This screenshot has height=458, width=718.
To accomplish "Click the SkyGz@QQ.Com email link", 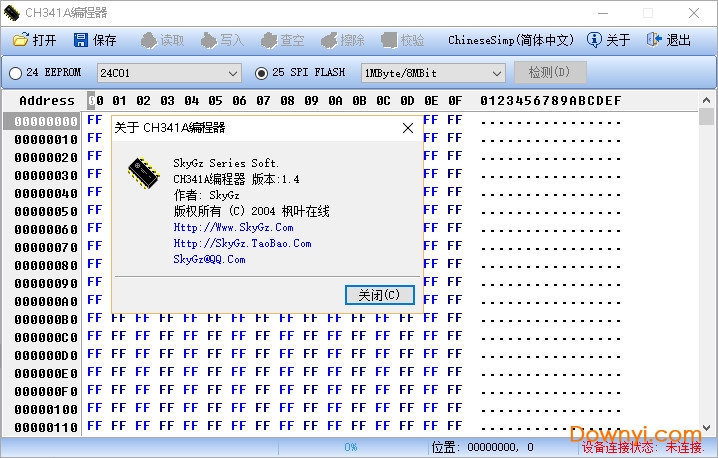I will (209, 259).
